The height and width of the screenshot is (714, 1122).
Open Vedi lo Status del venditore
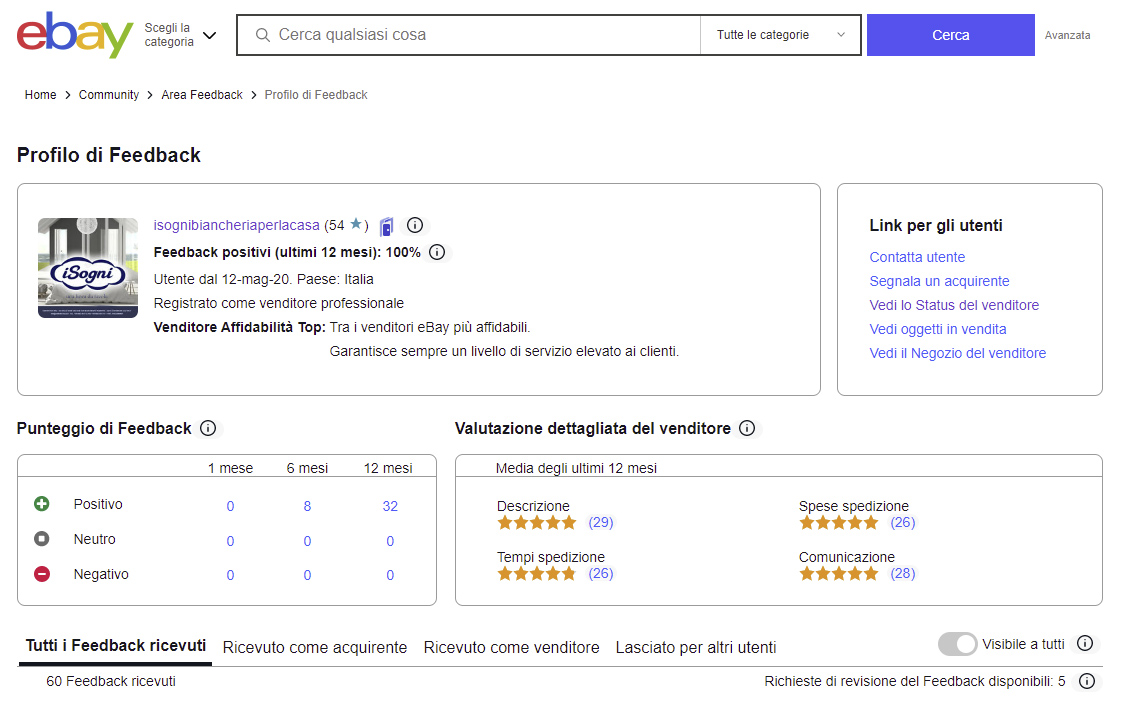pos(954,305)
